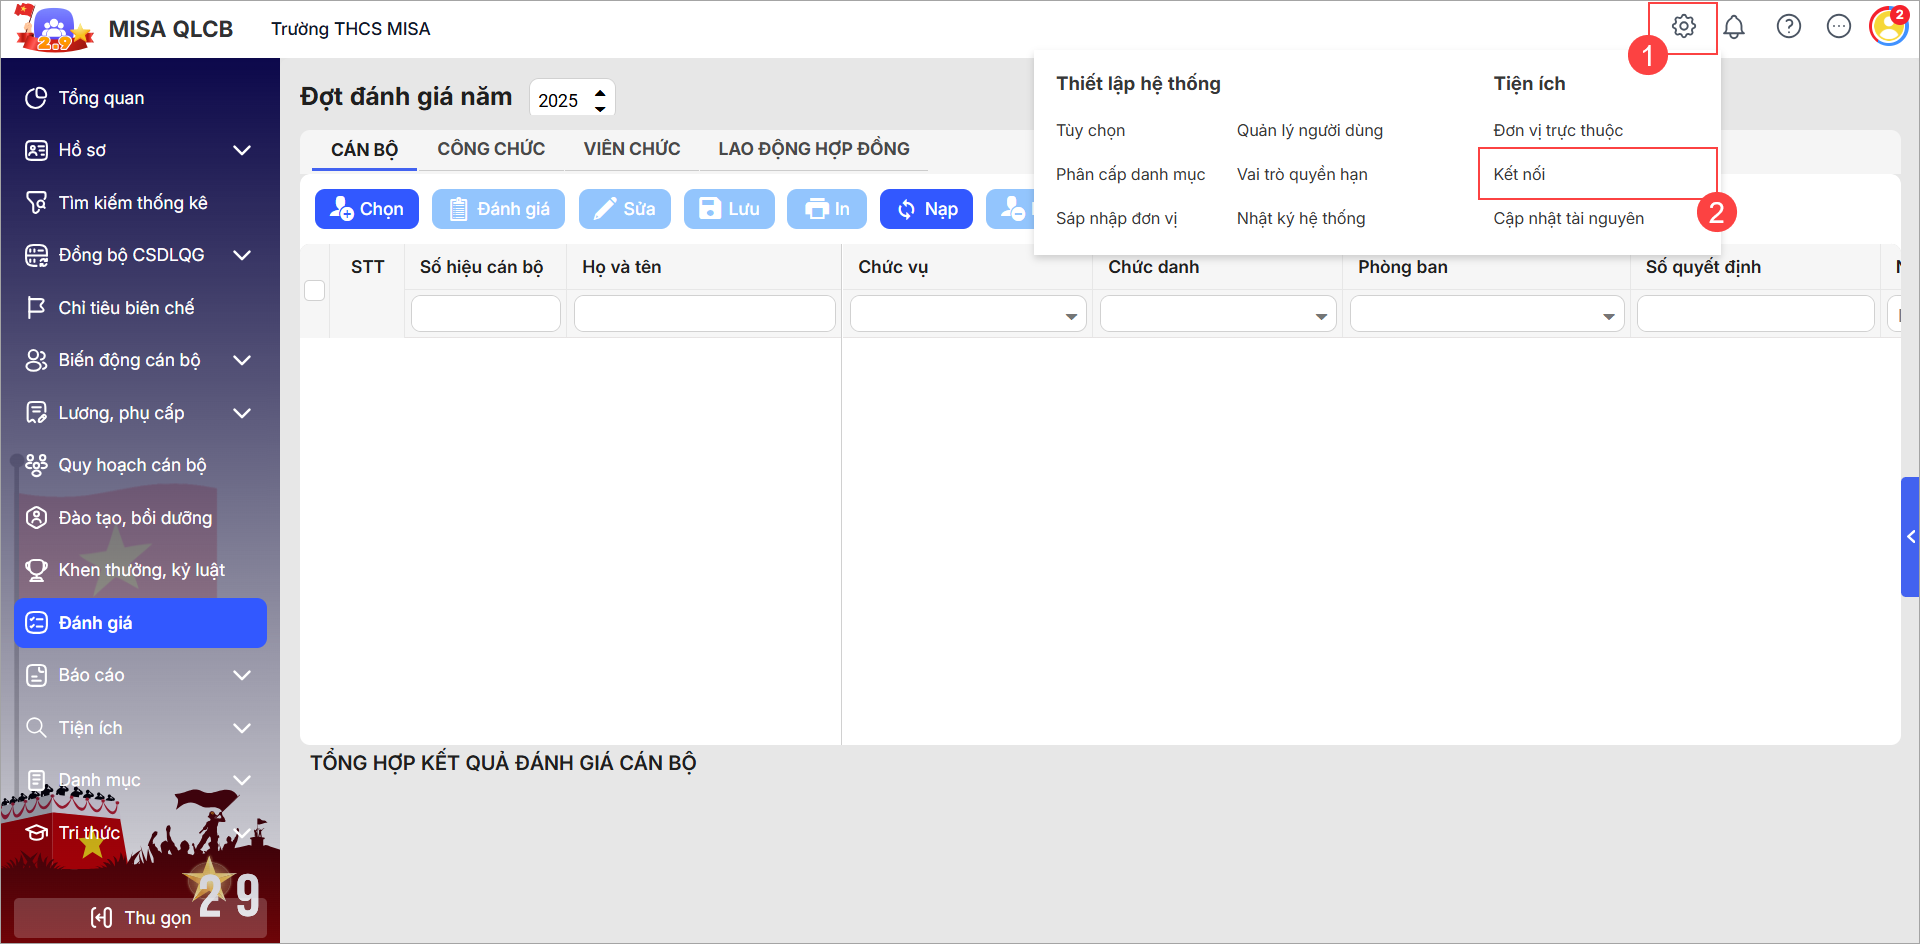This screenshot has width=1920, height=944.
Task: Open the notifications bell
Action: [1734, 27]
